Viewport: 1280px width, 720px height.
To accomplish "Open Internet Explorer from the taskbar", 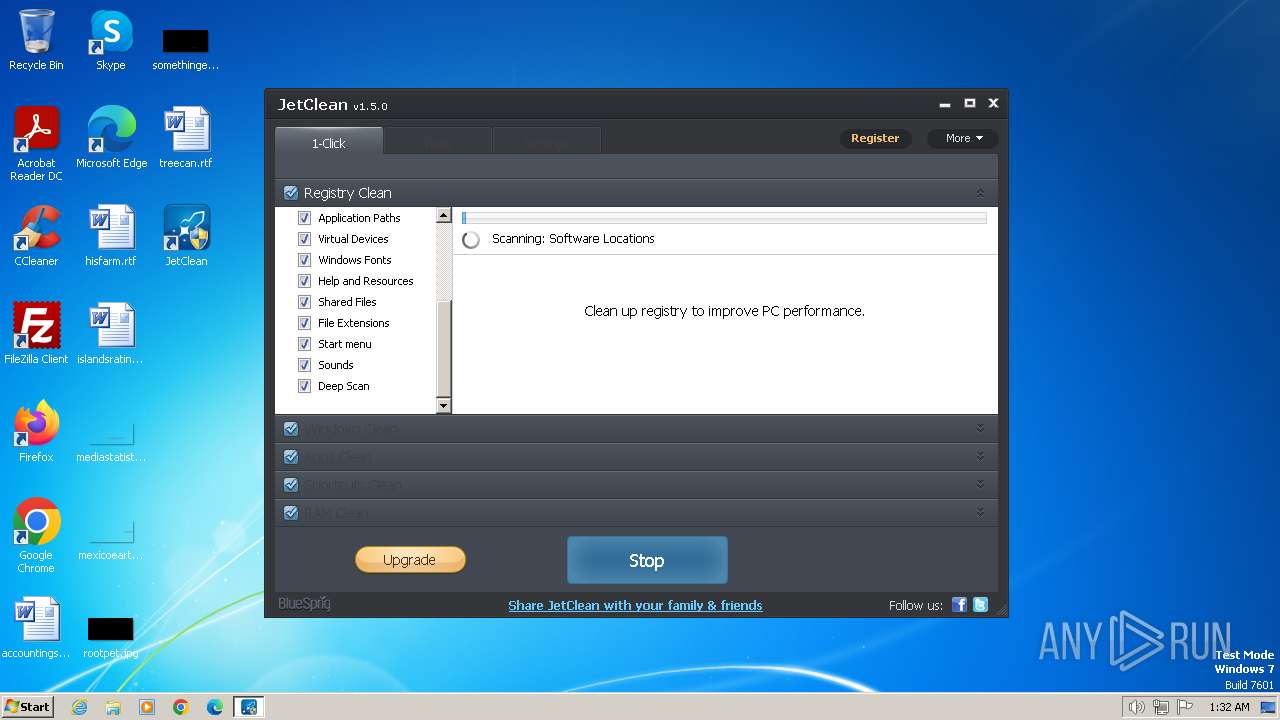I will pos(79,707).
